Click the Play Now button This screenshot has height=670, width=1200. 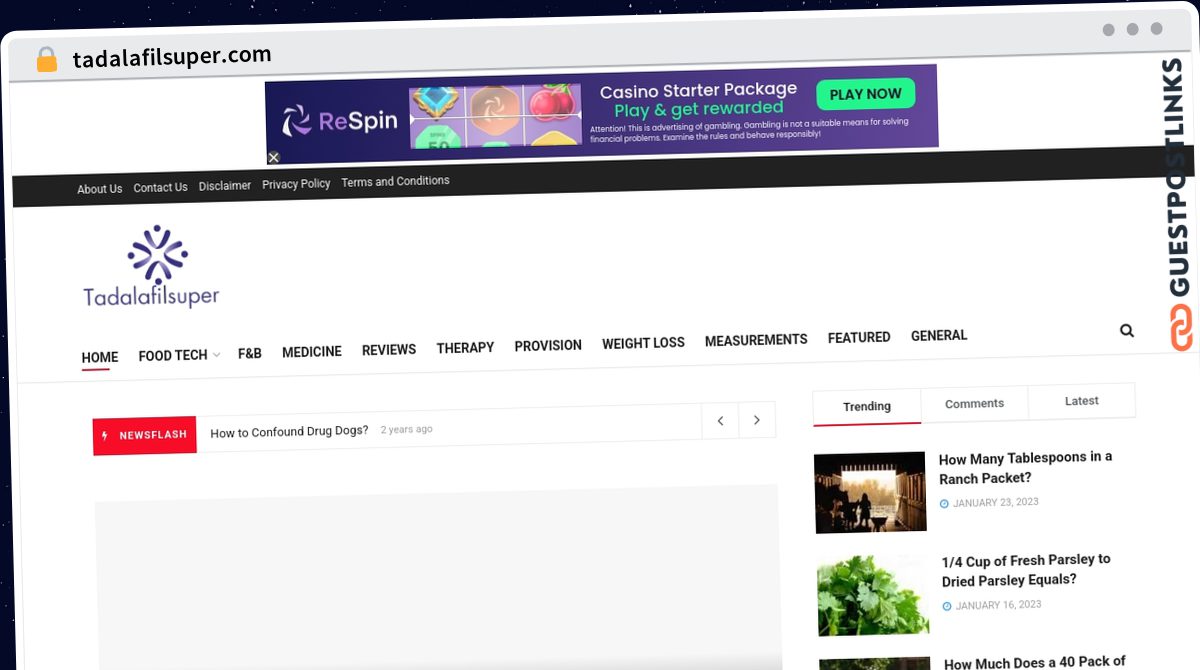coord(865,94)
